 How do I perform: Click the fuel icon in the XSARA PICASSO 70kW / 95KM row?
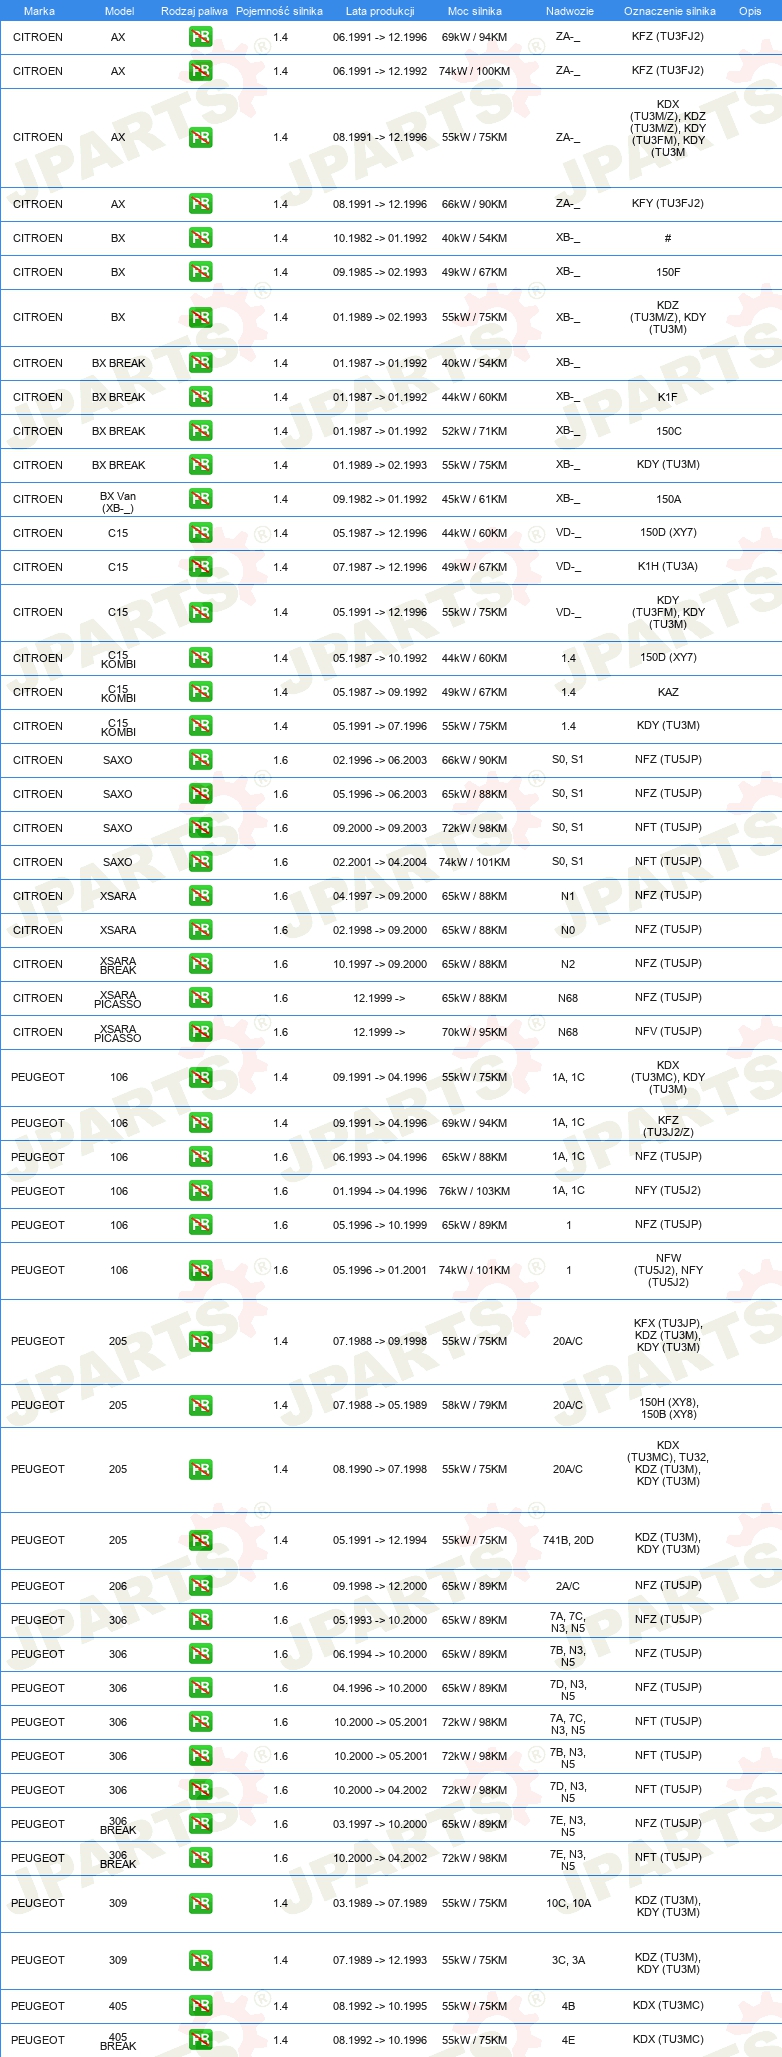200,1032
